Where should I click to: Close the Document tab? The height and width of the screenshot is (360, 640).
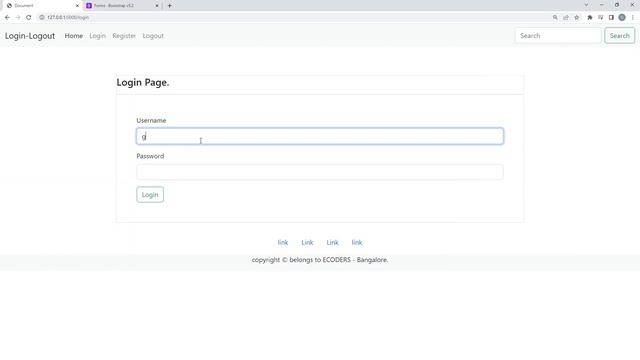[77, 6]
